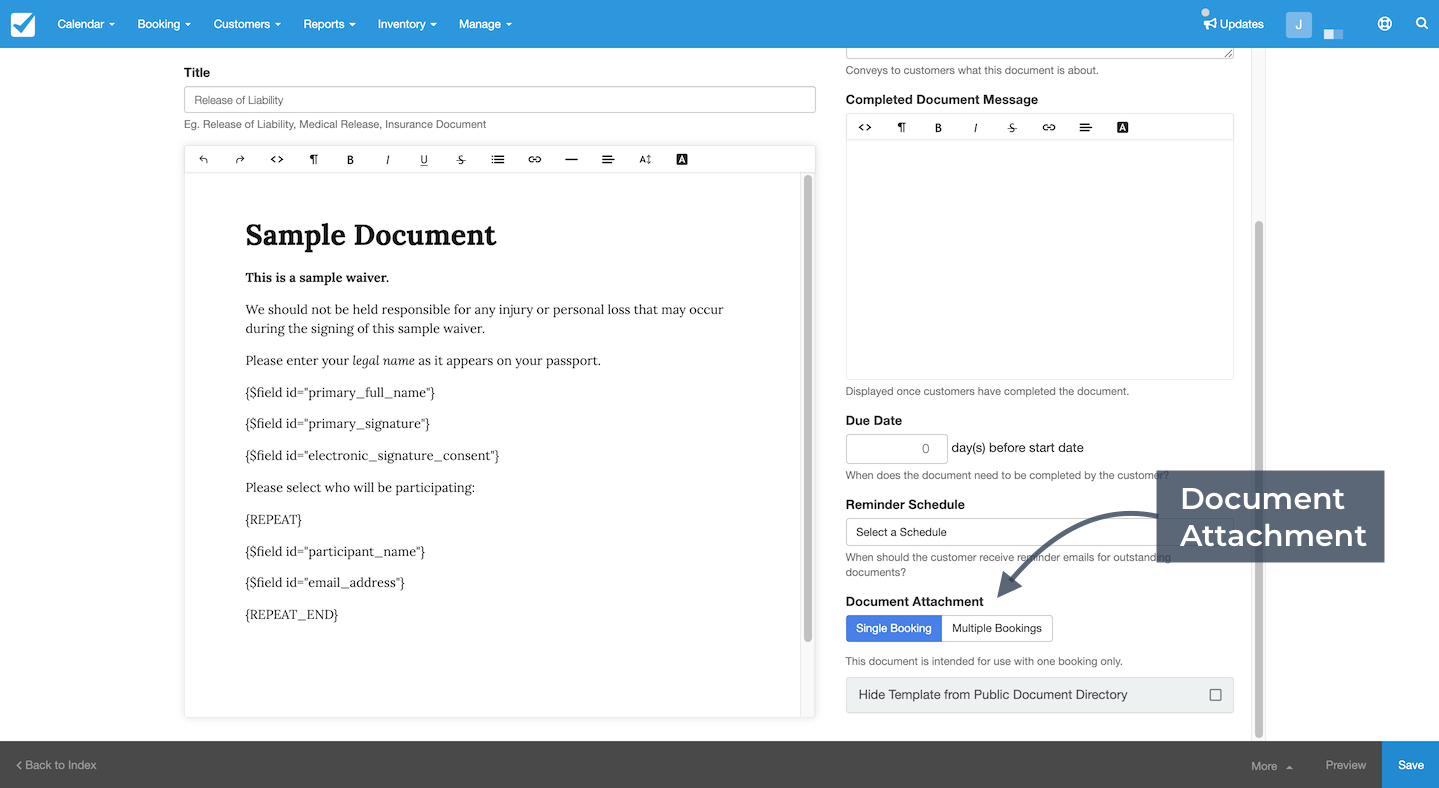Click the Save button
The image size is (1439, 788).
point(1410,765)
